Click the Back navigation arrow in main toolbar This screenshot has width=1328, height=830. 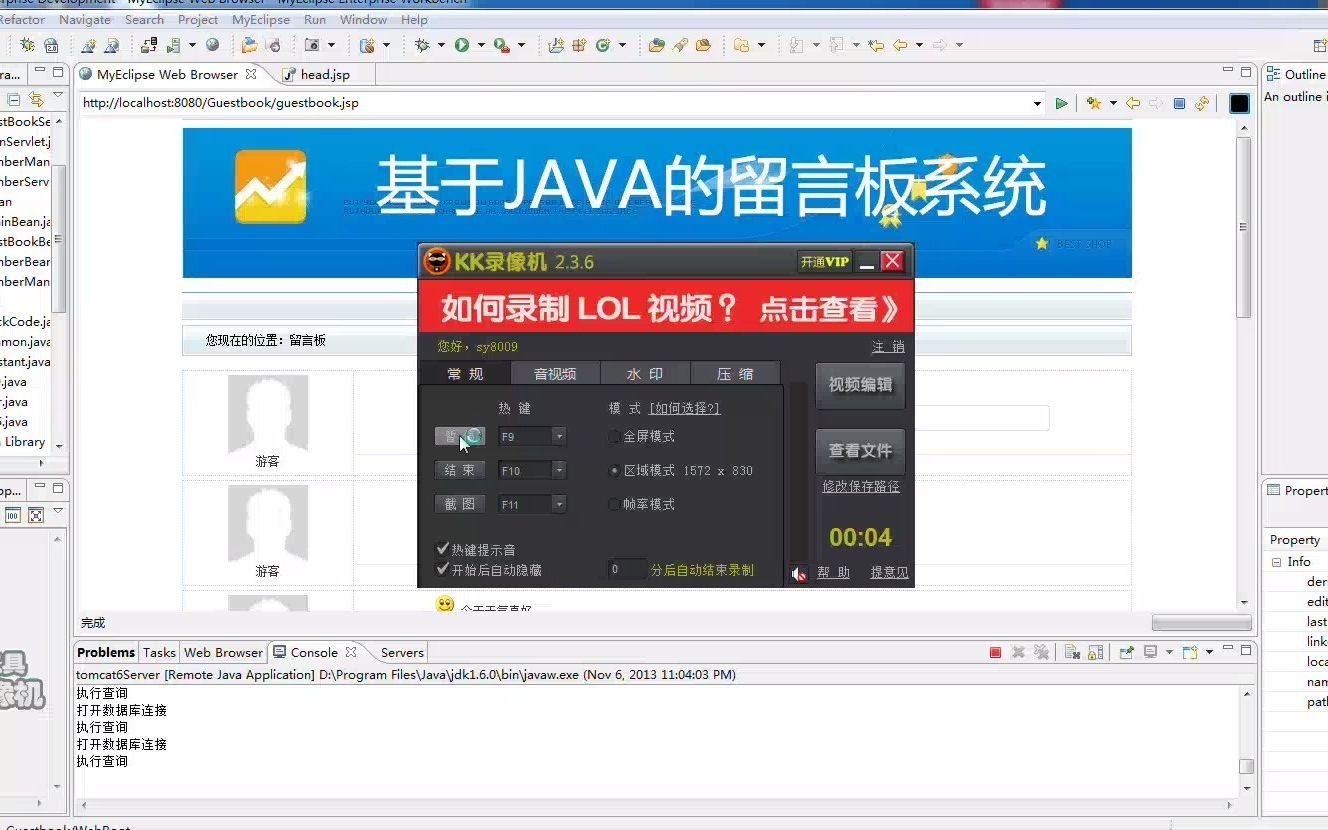900,45
